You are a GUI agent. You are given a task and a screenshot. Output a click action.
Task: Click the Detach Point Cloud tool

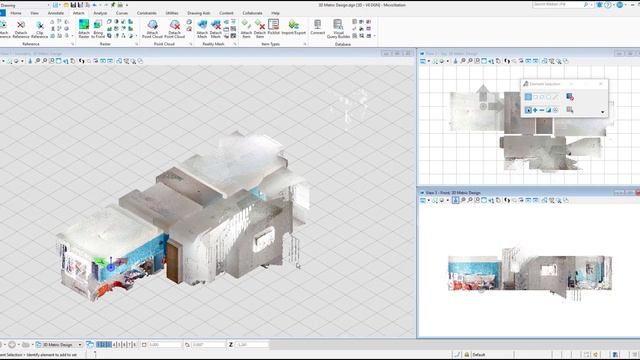point(174,29)
